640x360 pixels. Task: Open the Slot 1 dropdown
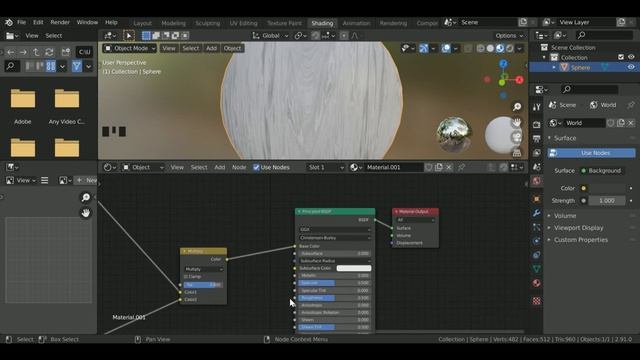[x=325, y=167]
